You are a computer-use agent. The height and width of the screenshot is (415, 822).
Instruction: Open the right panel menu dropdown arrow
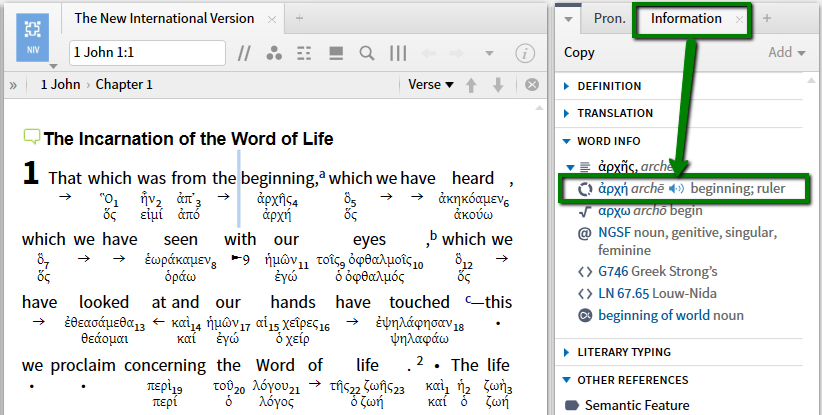568,20
